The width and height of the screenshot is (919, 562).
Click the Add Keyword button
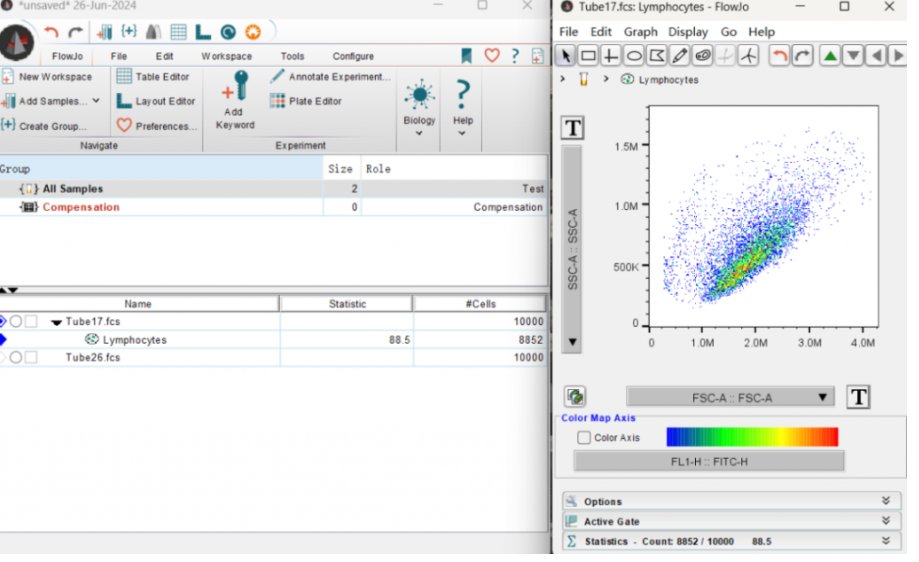235,100
